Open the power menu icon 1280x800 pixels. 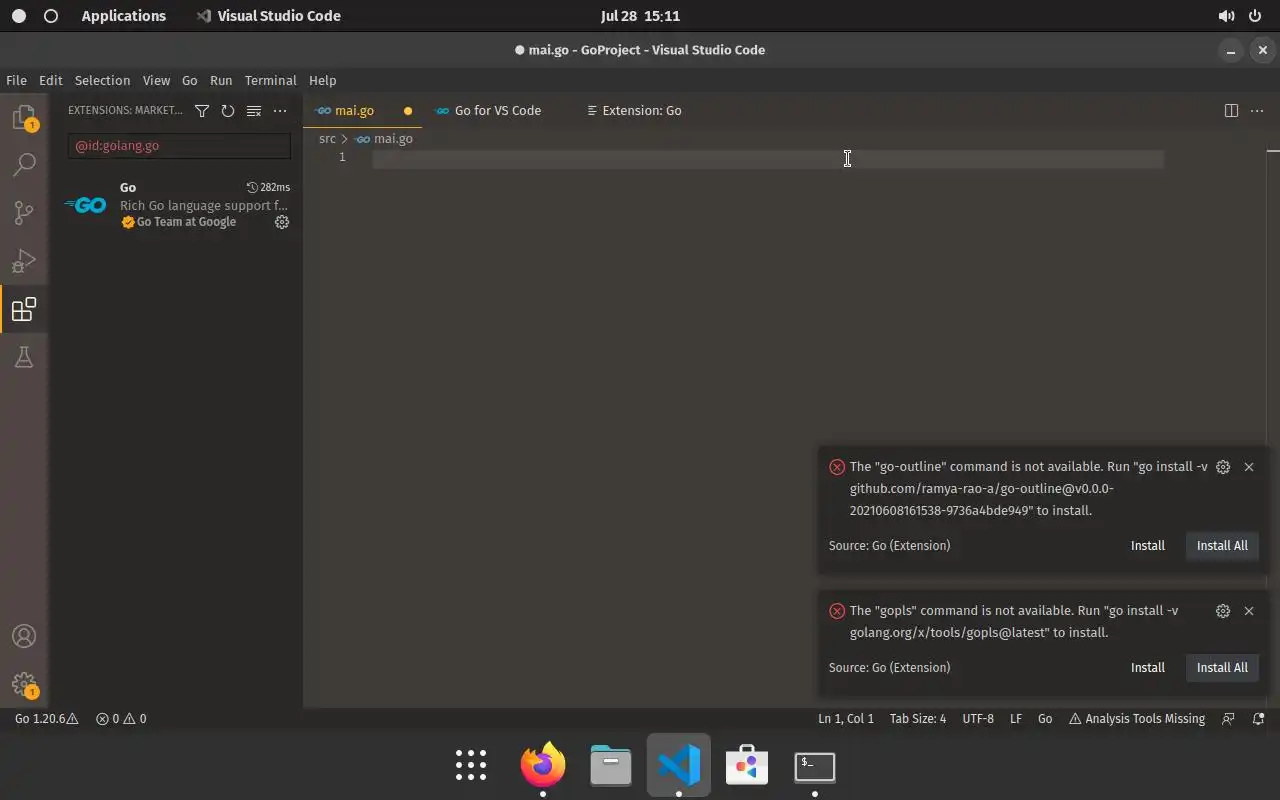click(x=1255, y=16)
